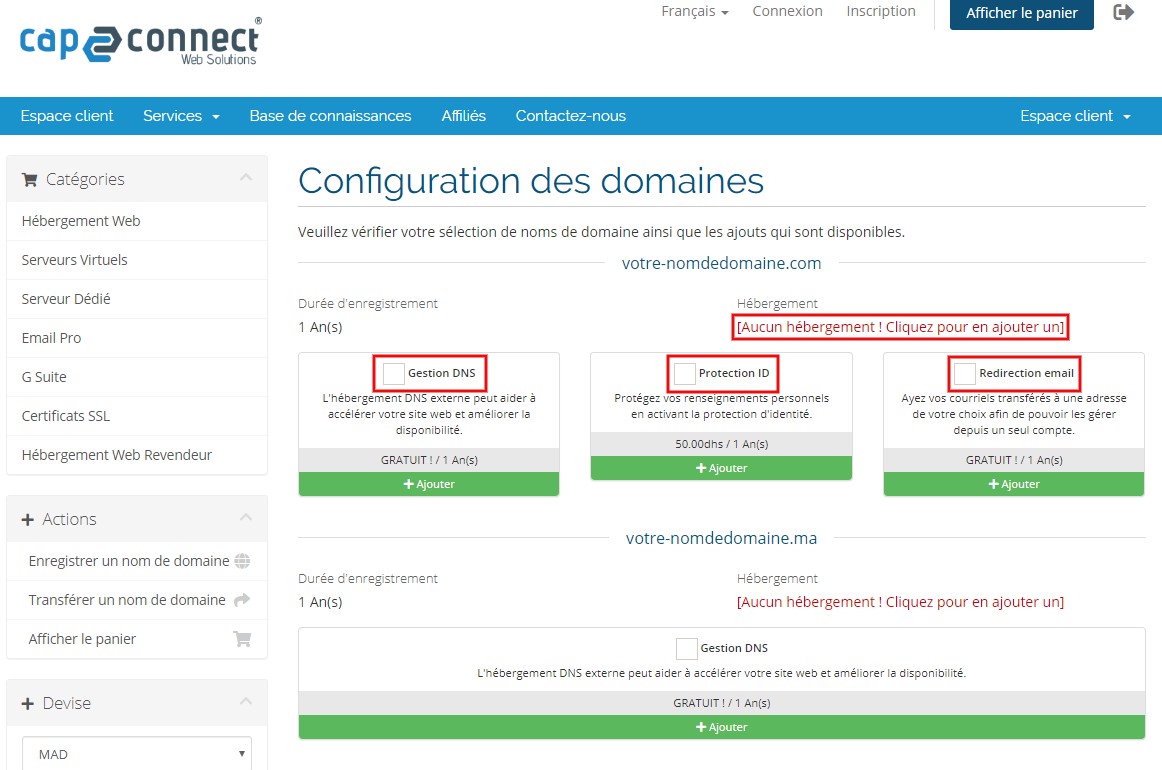Viewport: 1162px width, 770px height.
Task: Click Ajouter under Gestion DNS .com card
Action: pyautogui.click(x=429, y=484)
